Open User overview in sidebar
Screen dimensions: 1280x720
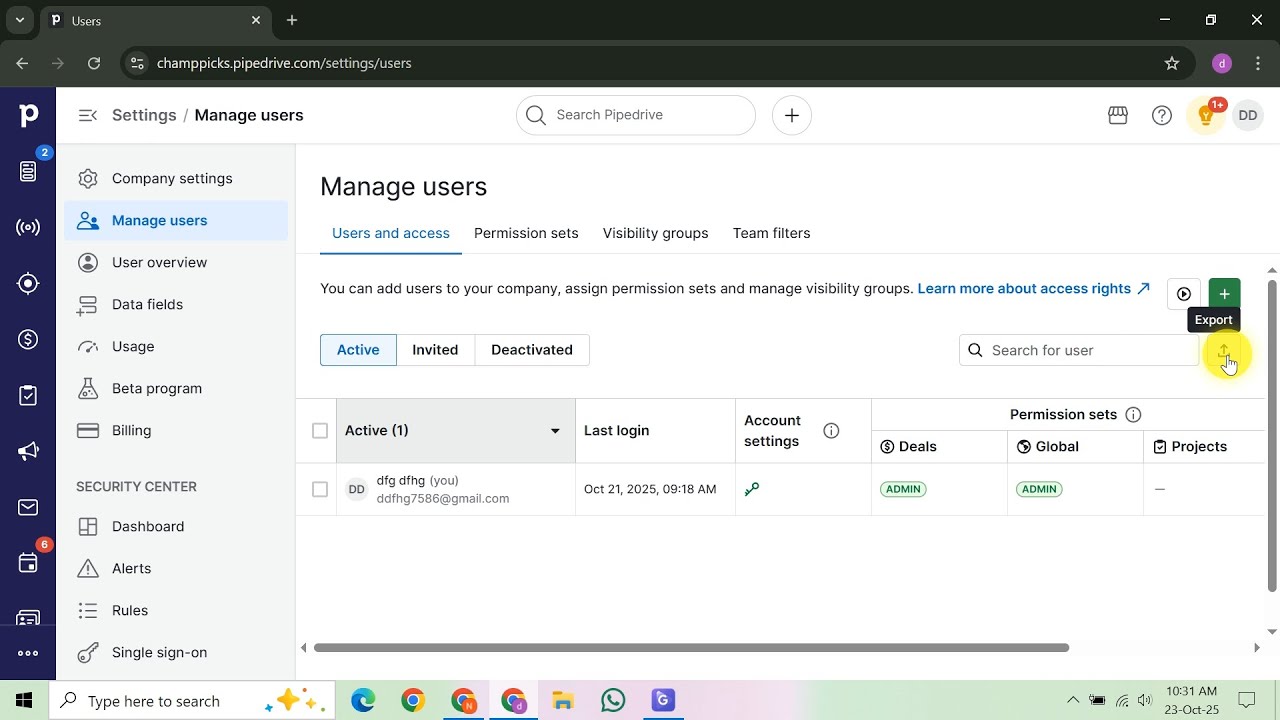point(176,262)
